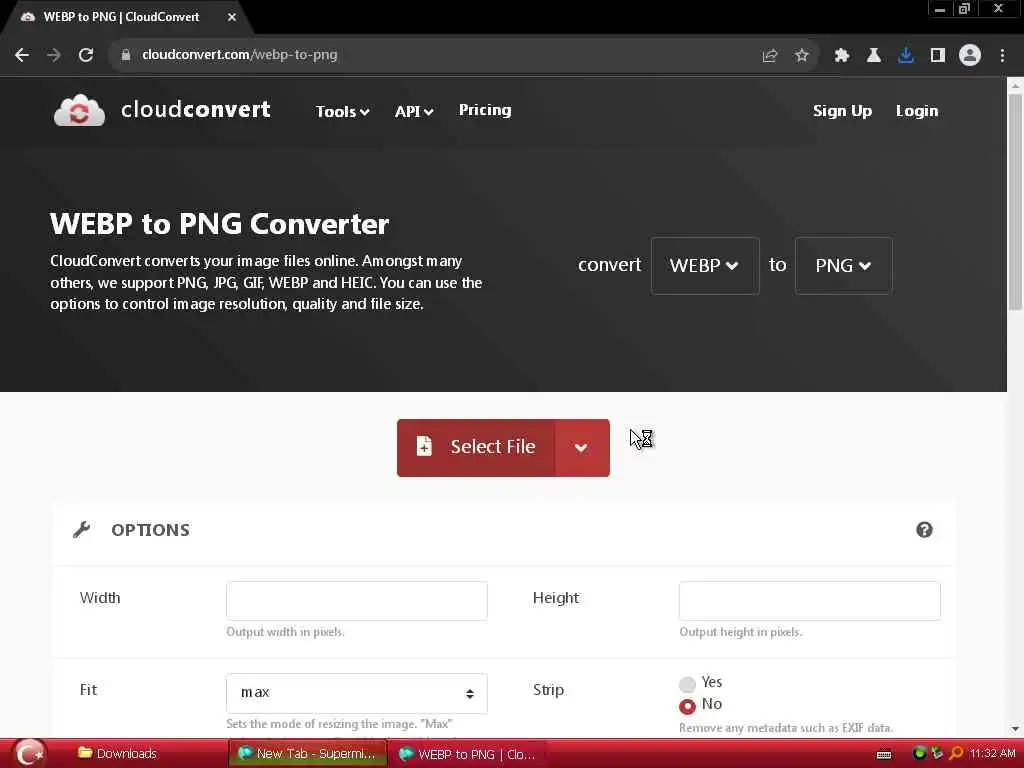Open the Extensions puzzle icon
The image size is (1024, 768).
[841, 56]
